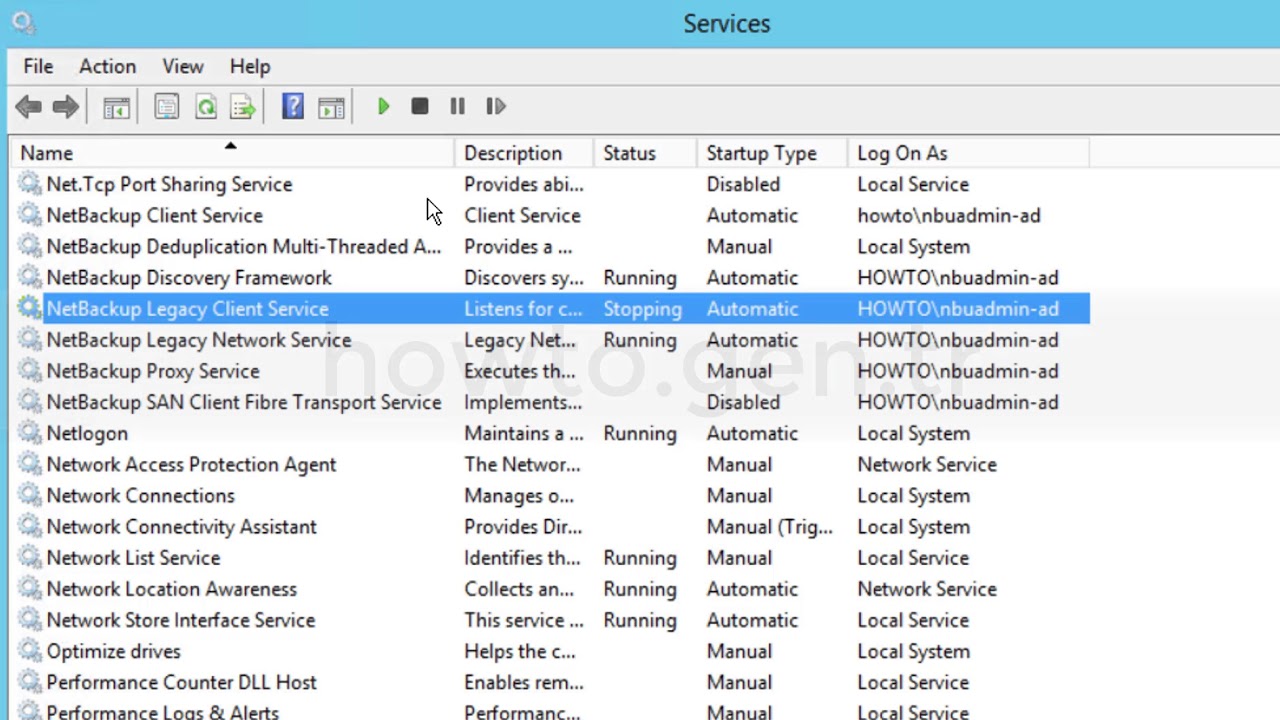Image resolution: width=1280 pixels, height=720 pixels.
Task: Click Export List toolbar icon
Action: [x=242, y=106]
